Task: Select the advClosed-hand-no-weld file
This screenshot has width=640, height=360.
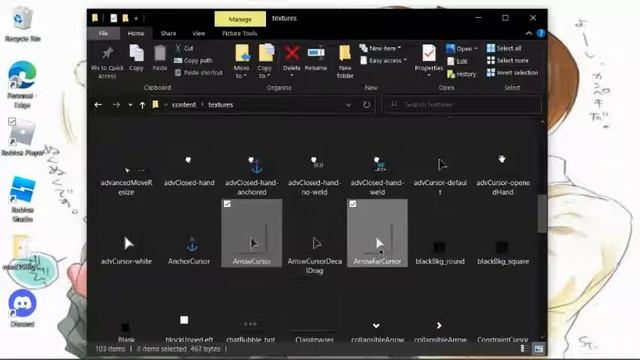Action: click(314, 176)
